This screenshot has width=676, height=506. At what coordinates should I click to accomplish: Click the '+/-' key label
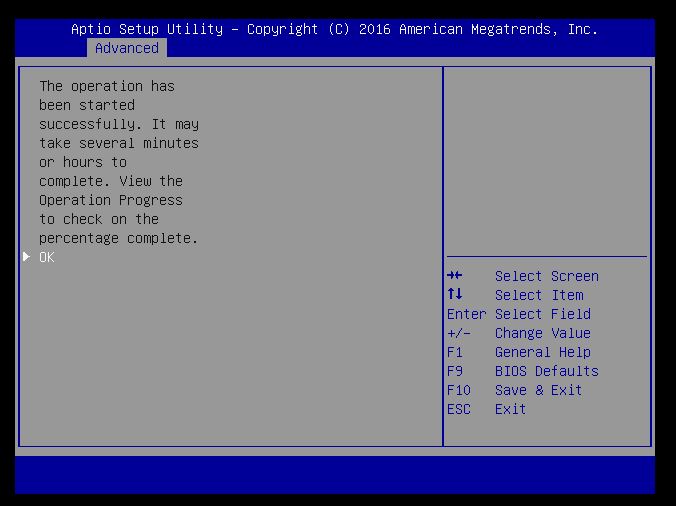459,333
